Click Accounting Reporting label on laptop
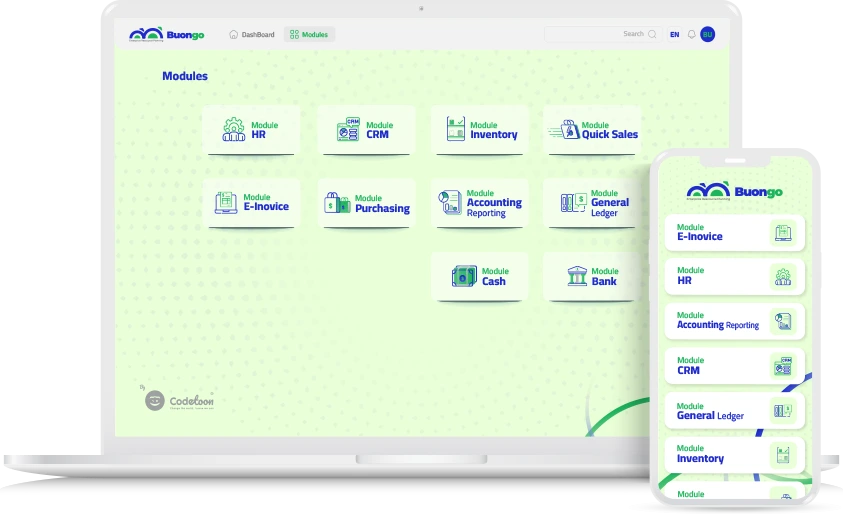 (494, 208)
